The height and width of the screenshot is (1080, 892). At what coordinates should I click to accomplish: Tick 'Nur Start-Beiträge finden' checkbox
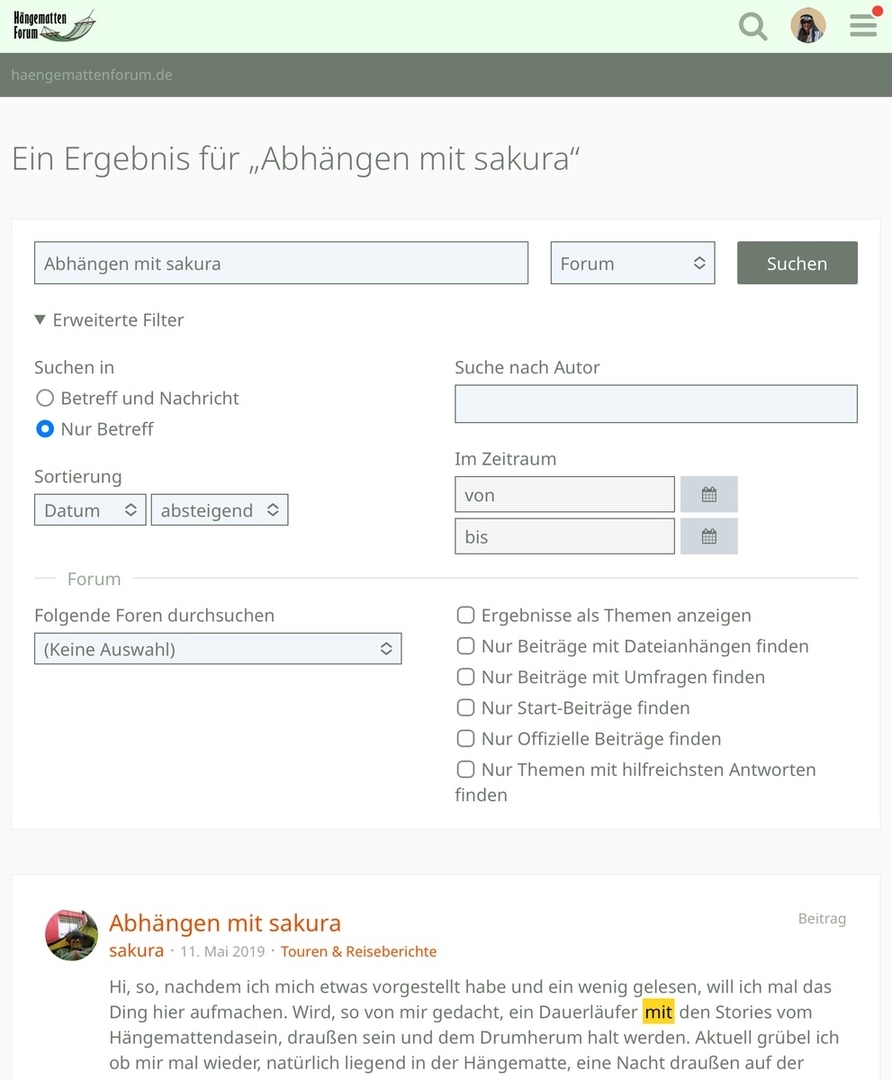(x=466, y=708)
